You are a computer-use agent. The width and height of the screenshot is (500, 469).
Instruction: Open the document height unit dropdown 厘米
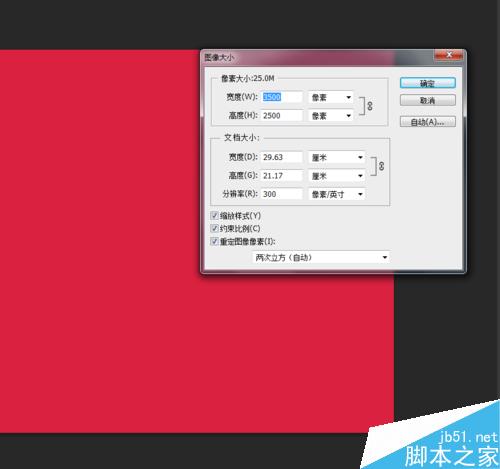[x=337, y=176]
